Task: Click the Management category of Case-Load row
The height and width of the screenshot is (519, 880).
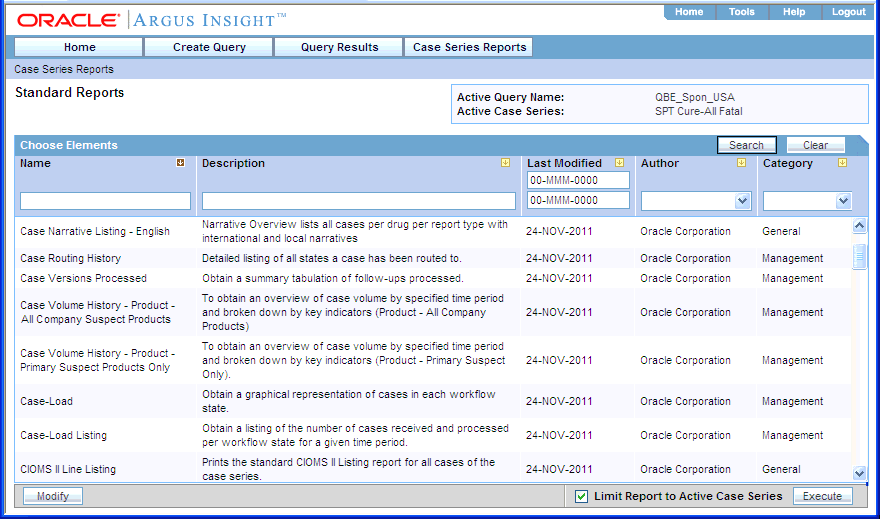Action: point(792,401)
